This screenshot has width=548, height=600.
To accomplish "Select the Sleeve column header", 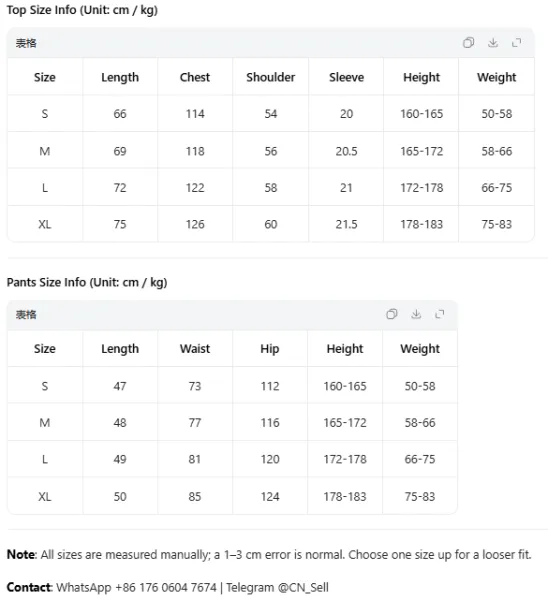I will point(346,77).
